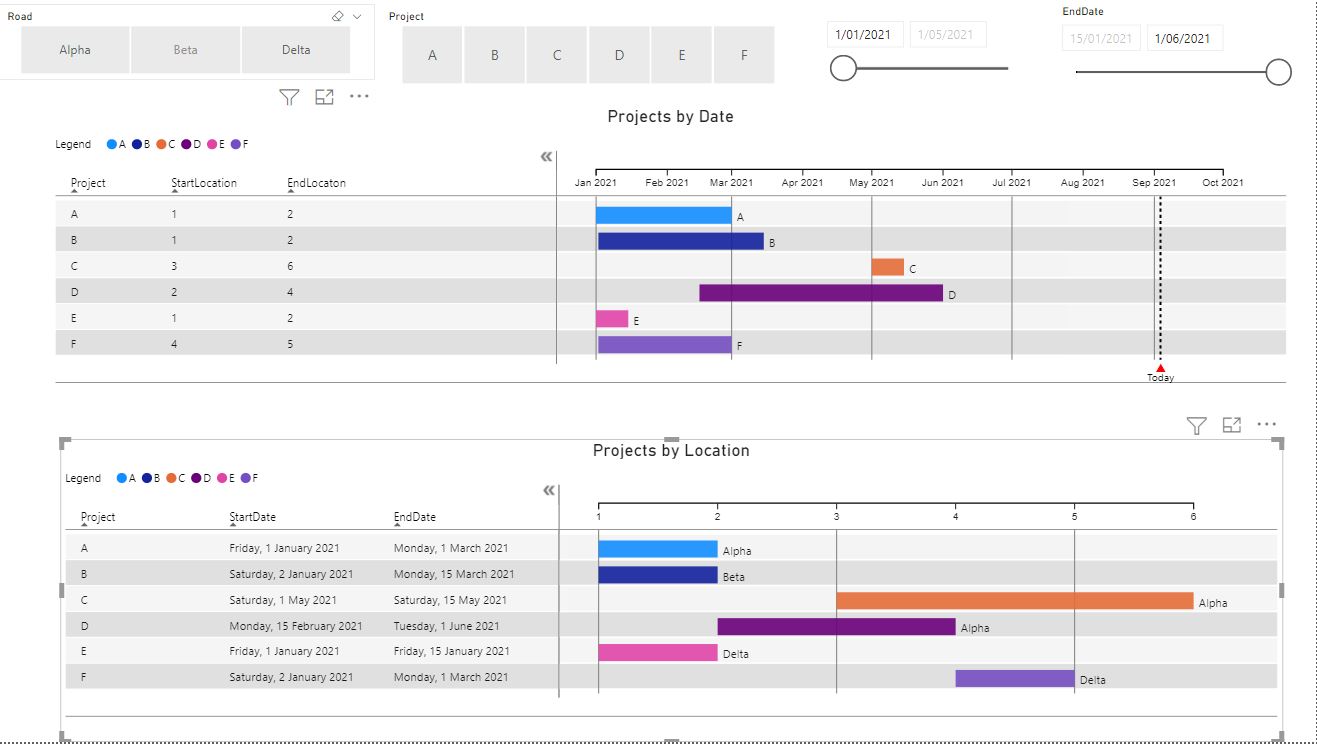Select legend item C in Projects by Date
Image resolution: width=1317 pixels, height=749 pixels.
coord(166,144)
